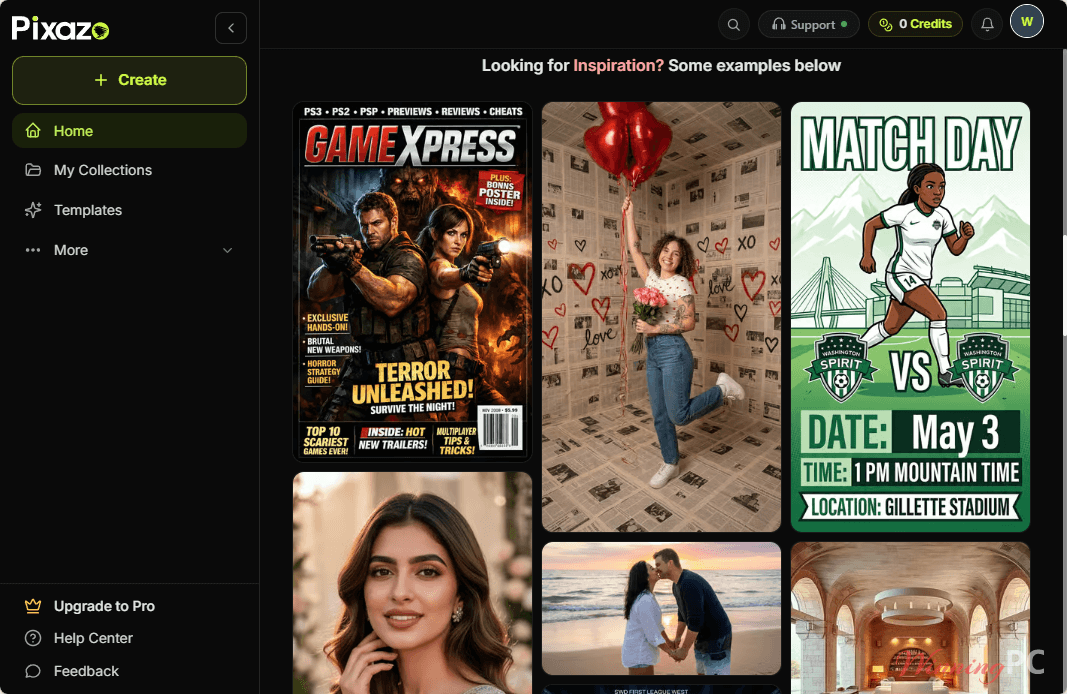1067x694 pixels.
Task: Click the Templates sparkle icon
Action: tap(33, 210)
